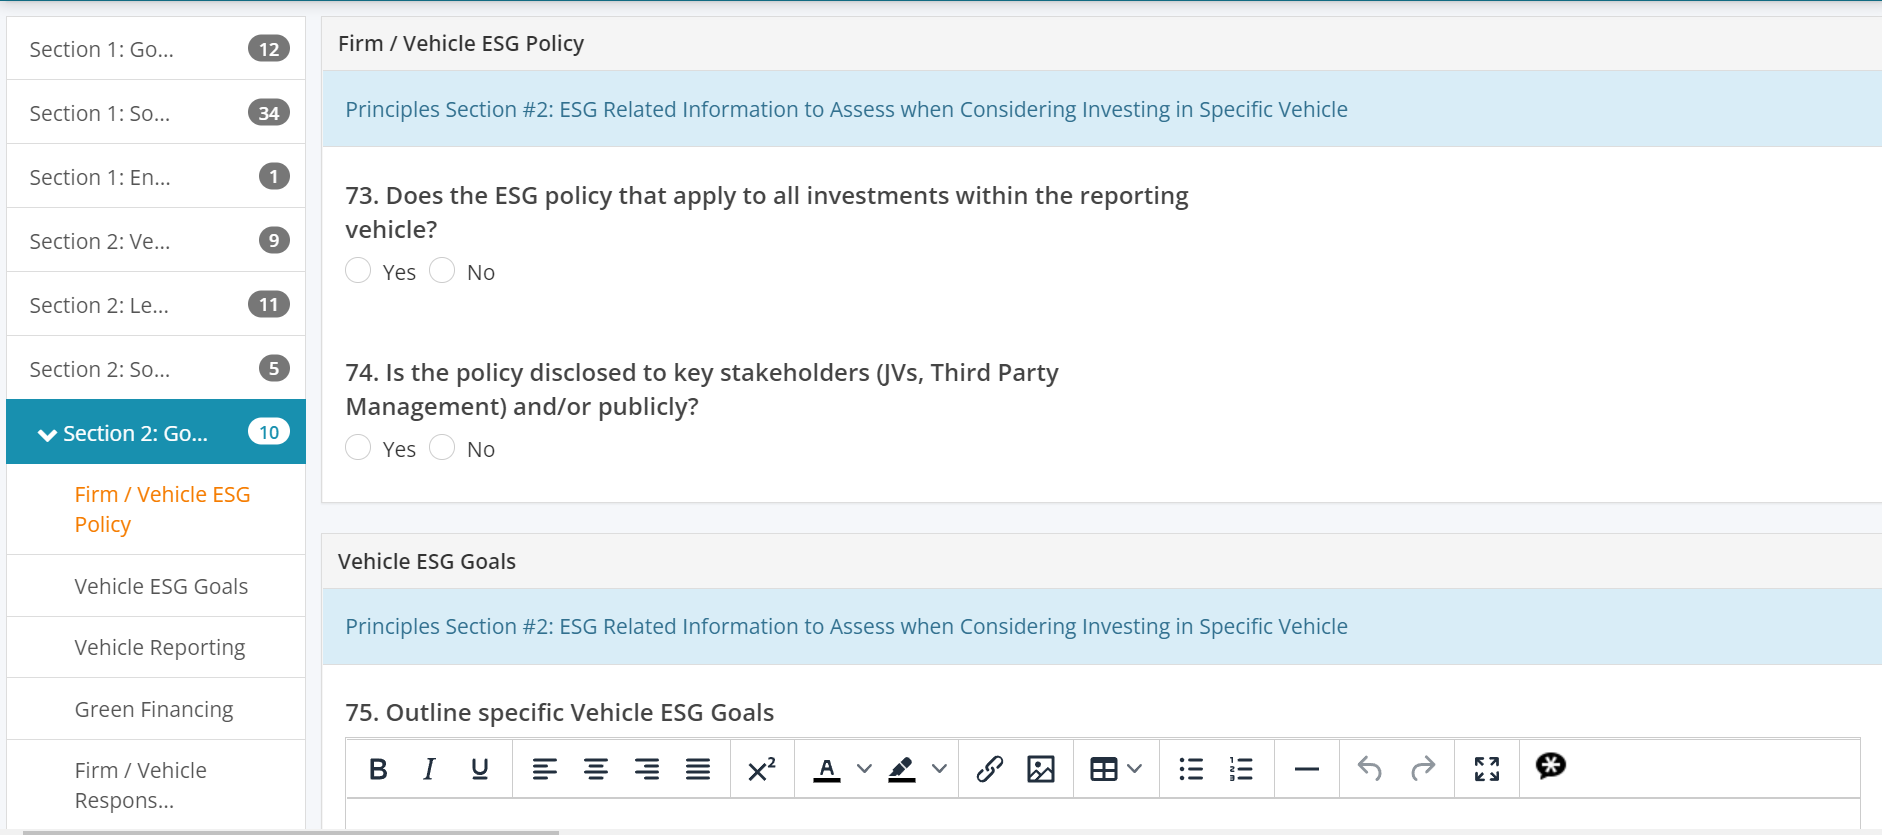The image size is (1882, 835).
Task: Open Section 1: Go... in sidebar
Action: tap(156, 49)
